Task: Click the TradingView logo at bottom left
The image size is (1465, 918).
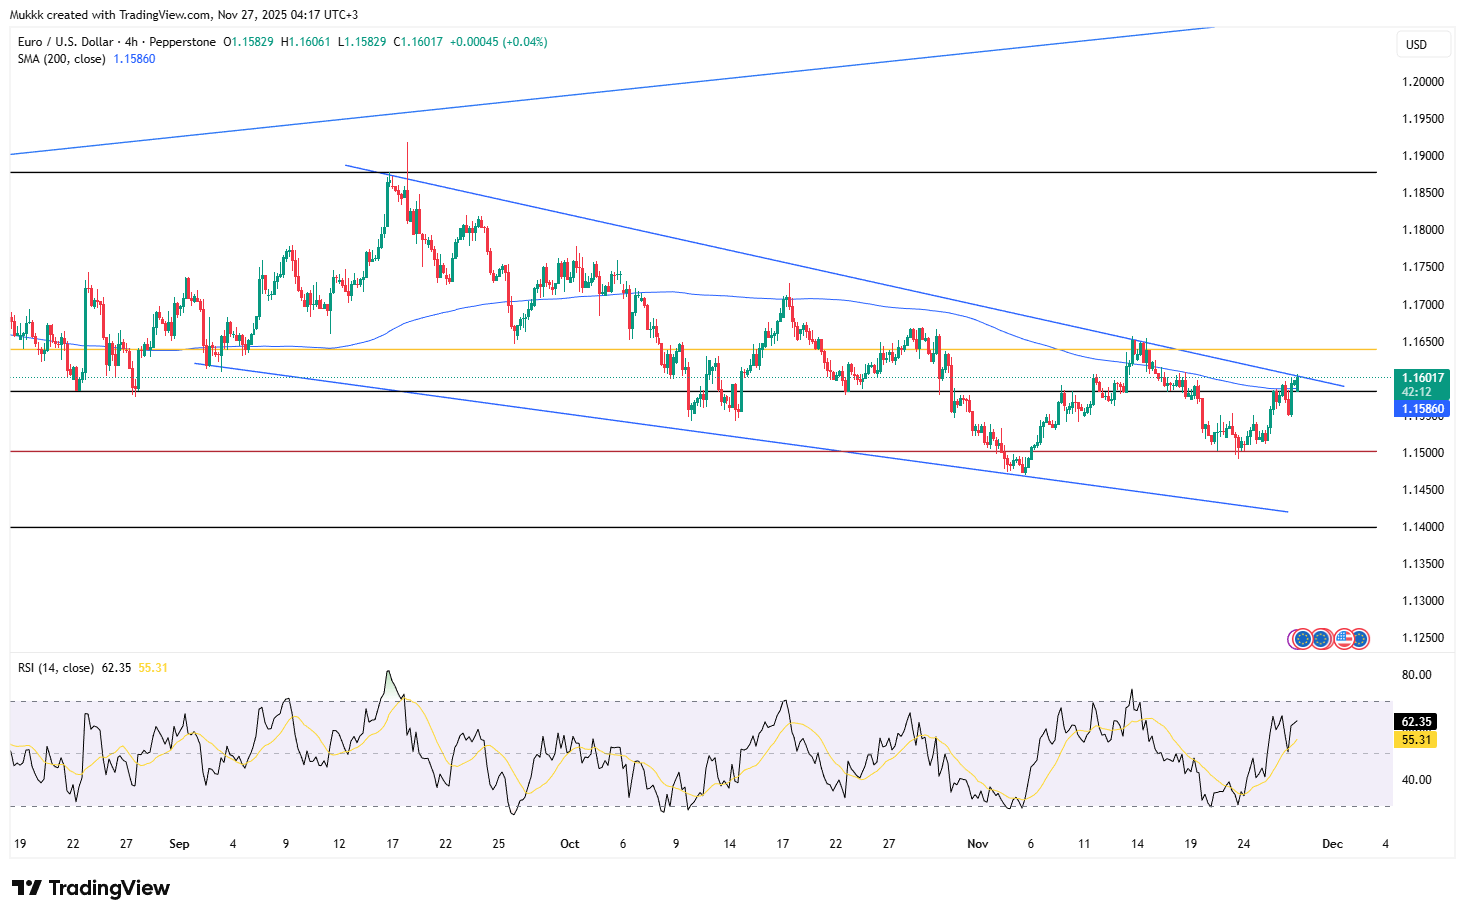Action: (x=91, y=888)
